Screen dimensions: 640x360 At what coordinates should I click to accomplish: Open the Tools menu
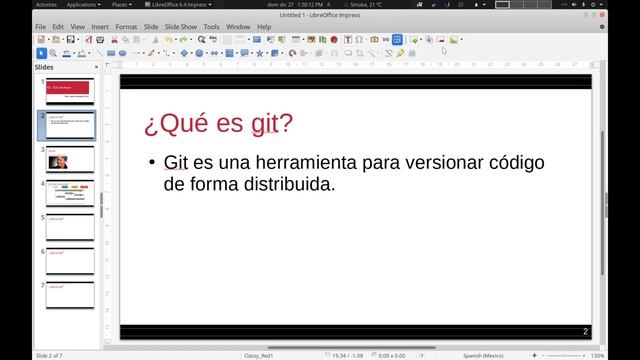point(211,27)
